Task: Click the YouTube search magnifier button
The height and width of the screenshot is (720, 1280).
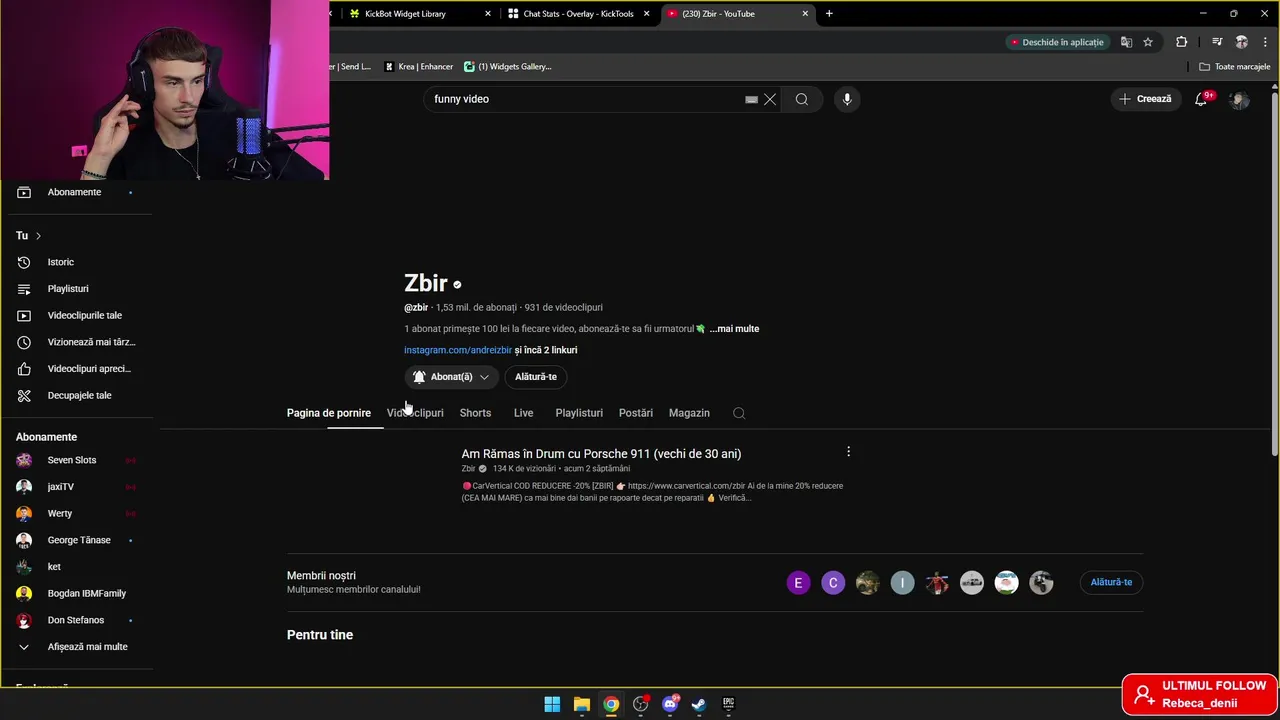Action: coord(801,99)
